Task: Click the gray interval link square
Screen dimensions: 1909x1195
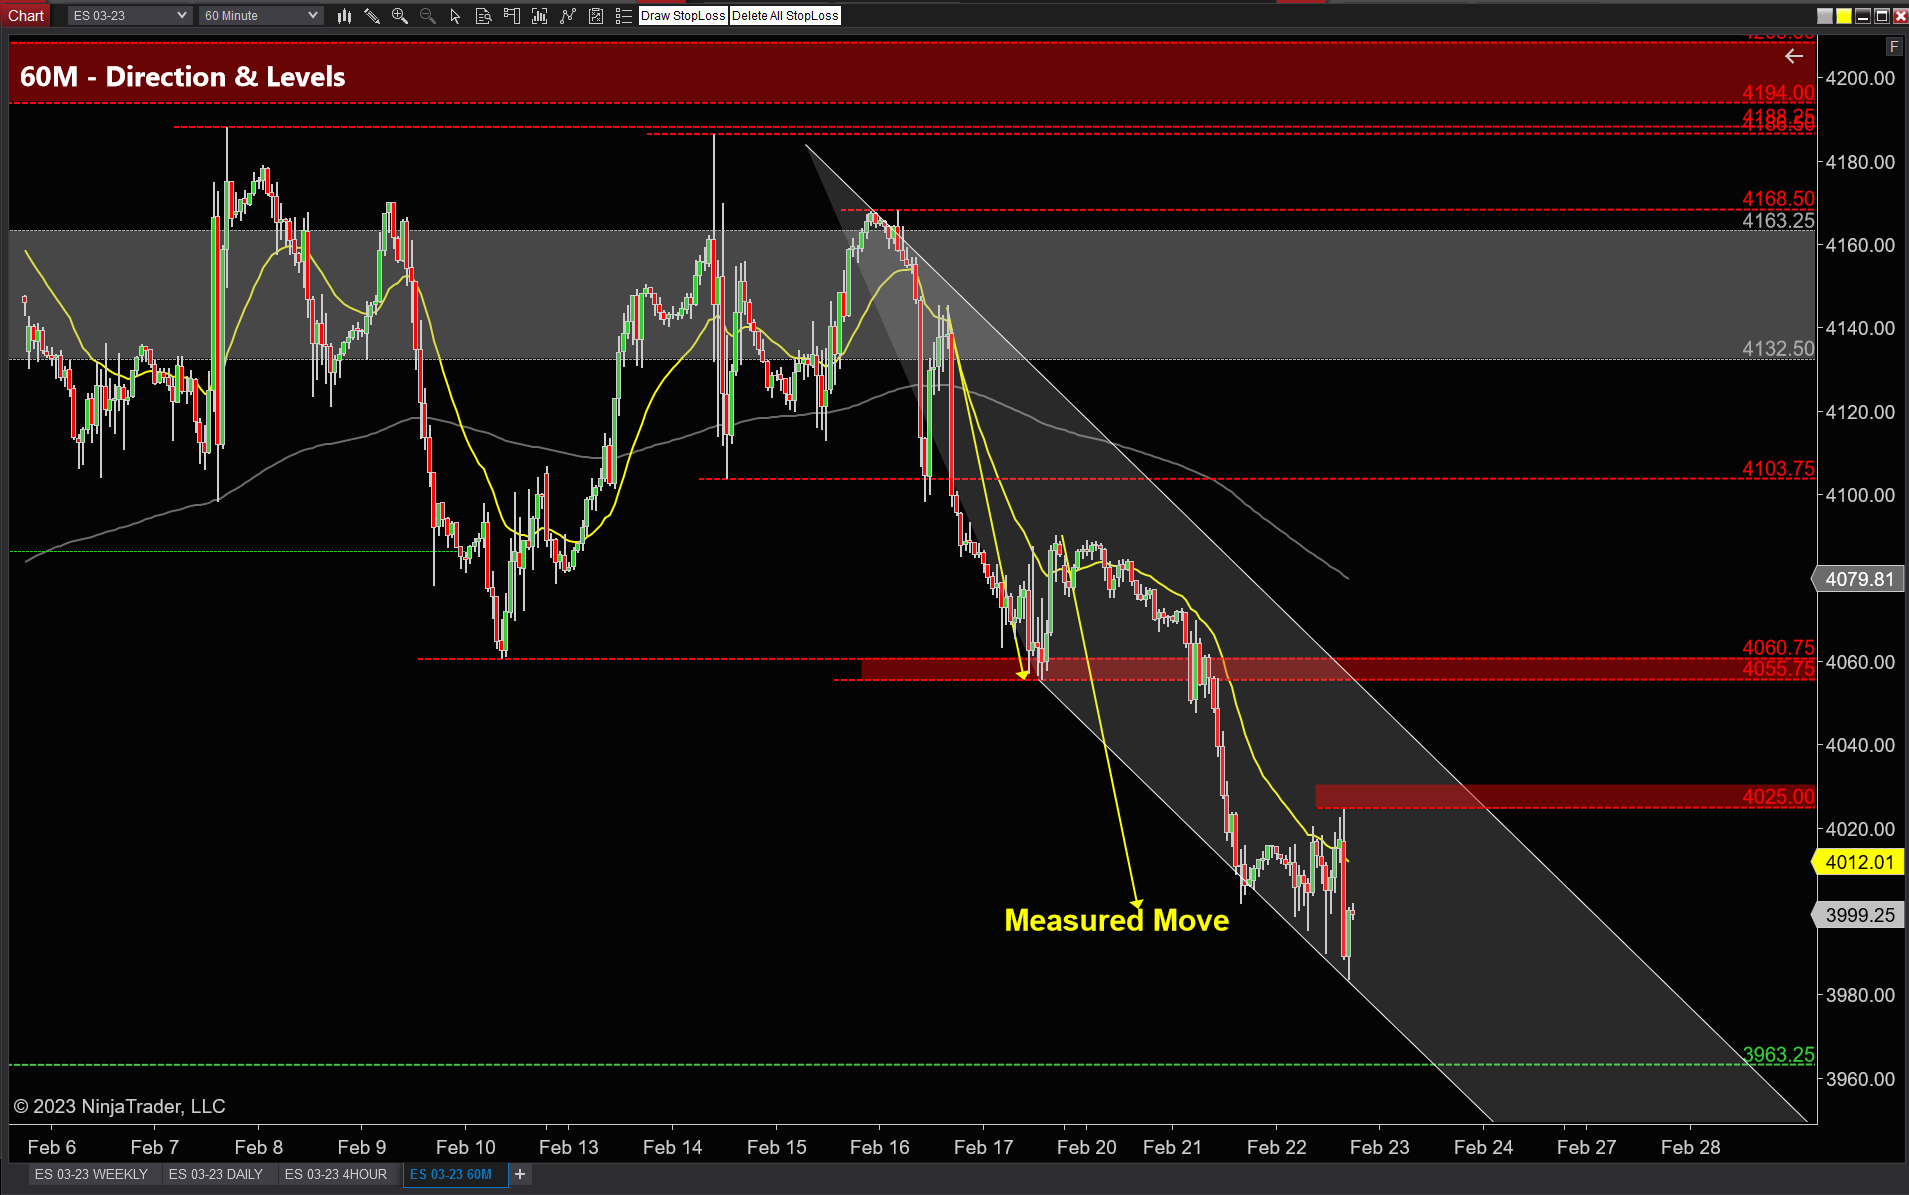Action: pyautogui.click(x=1825, y=16)
